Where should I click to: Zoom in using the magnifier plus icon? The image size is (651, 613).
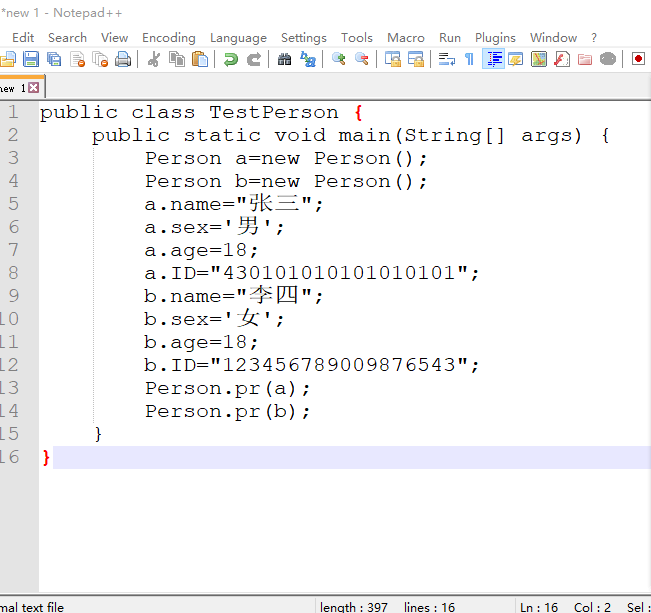pyautogui.click(x=339, y=59)
